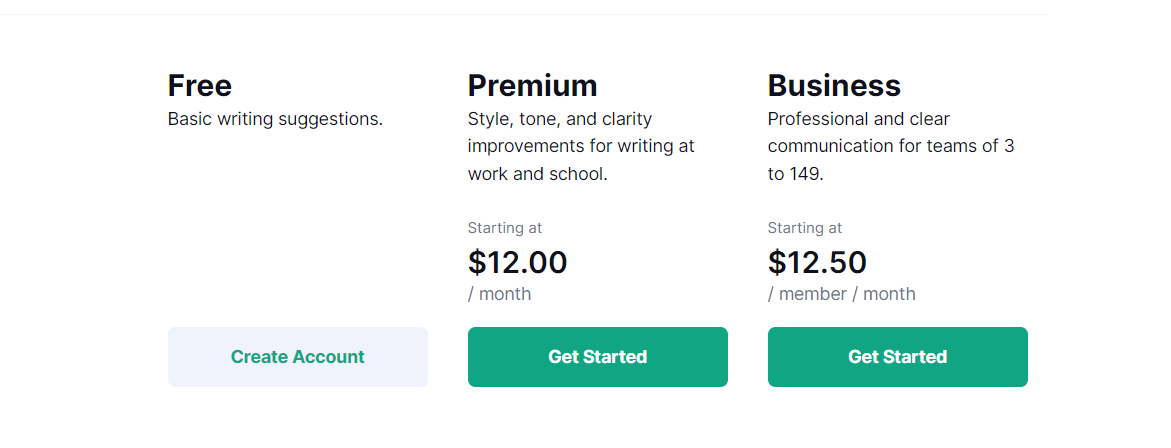Click the "Style, tone, and clarity" text line
Image resolution: width=1171 pixels, height=448 pixels.
pyautogui.click(x=560, y=119)
